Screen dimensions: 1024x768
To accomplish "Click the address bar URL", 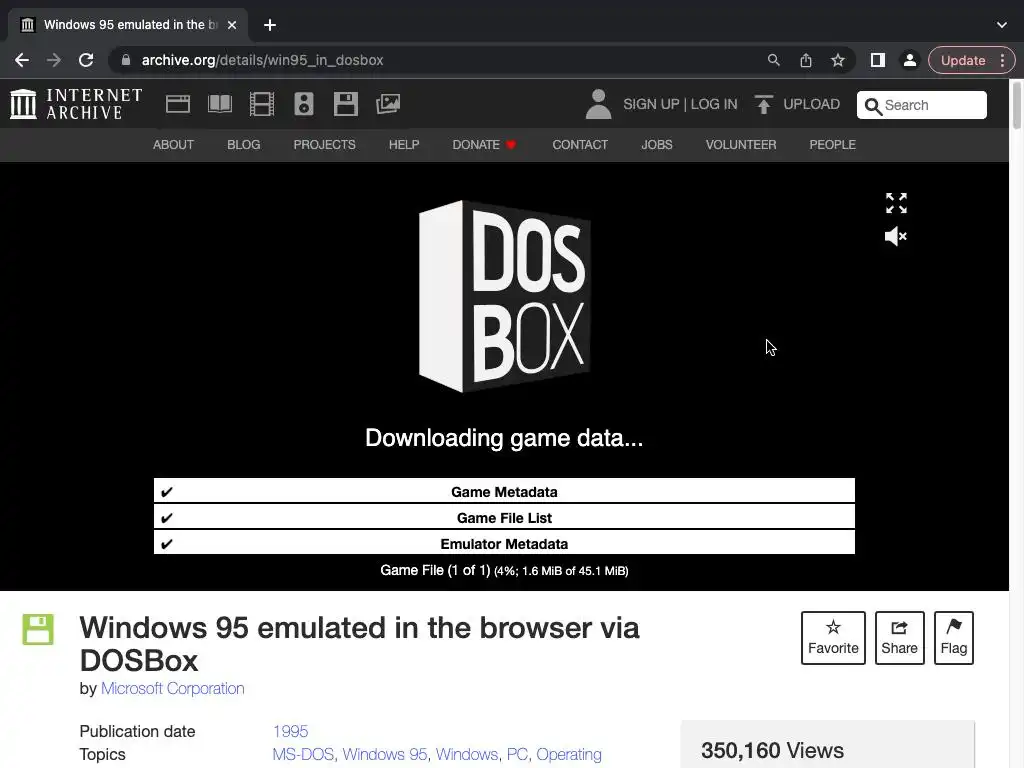I will (x=263, y=60).
